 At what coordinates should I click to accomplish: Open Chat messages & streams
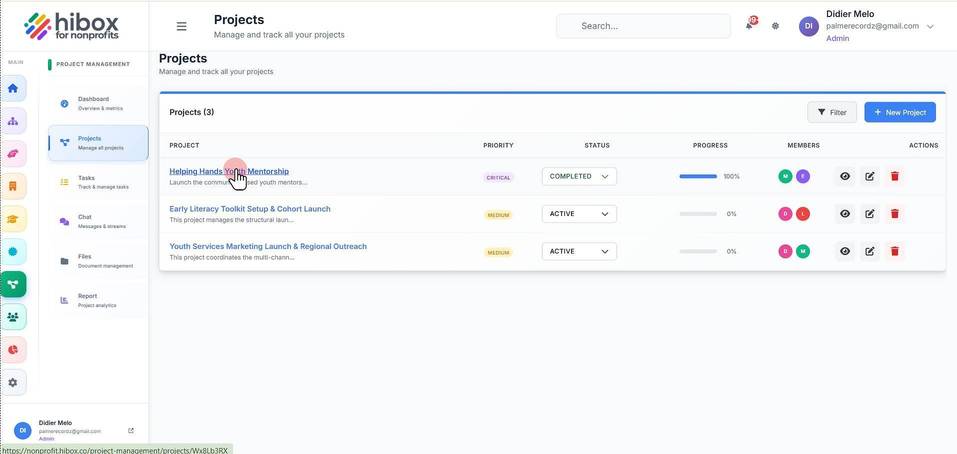pyautogui.click(x=98, y=222)
